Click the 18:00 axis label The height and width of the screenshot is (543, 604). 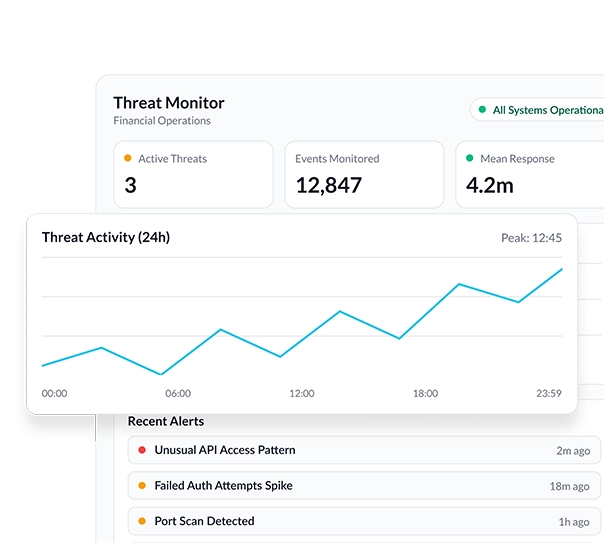(425, 393)
